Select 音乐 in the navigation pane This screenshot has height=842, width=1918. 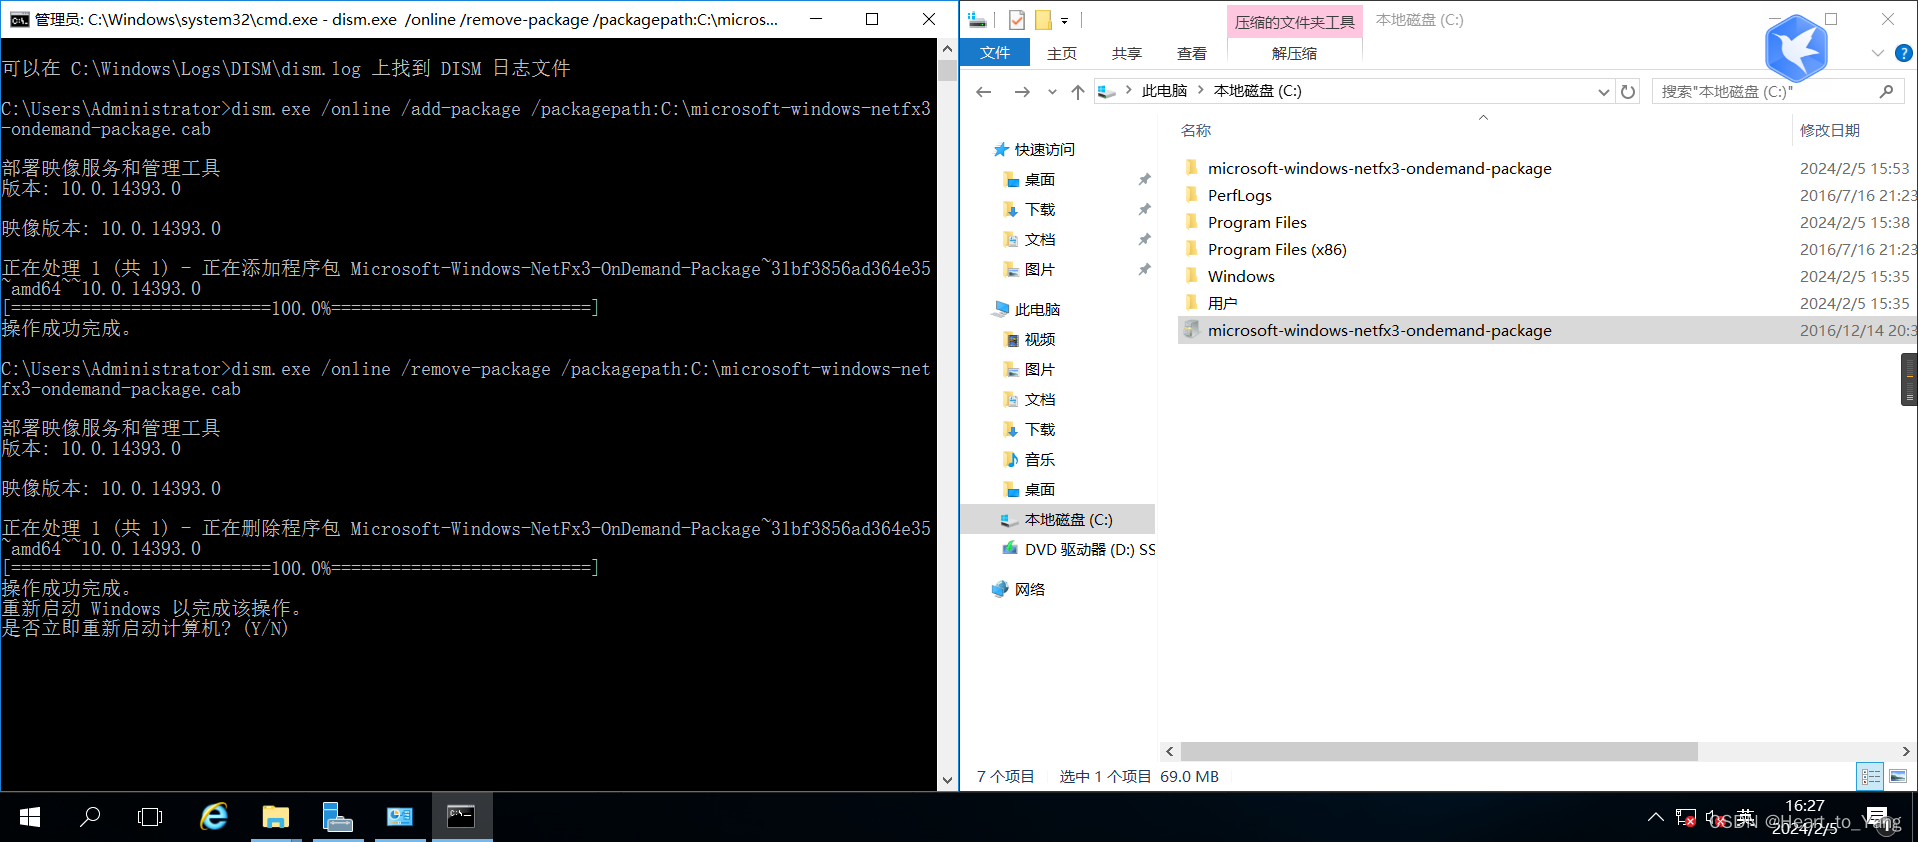tap(1040, 460)
